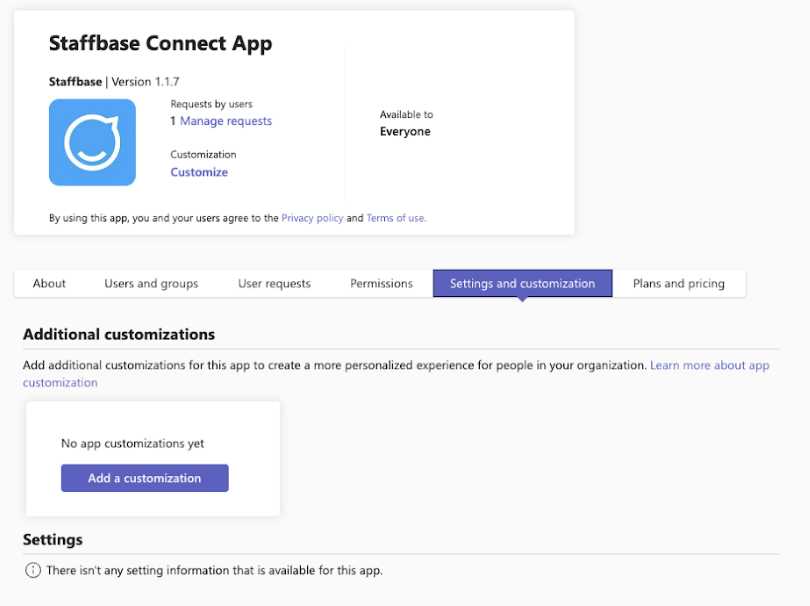Click the Everyone availability value
810x606 pixels.
coord(405,131)
